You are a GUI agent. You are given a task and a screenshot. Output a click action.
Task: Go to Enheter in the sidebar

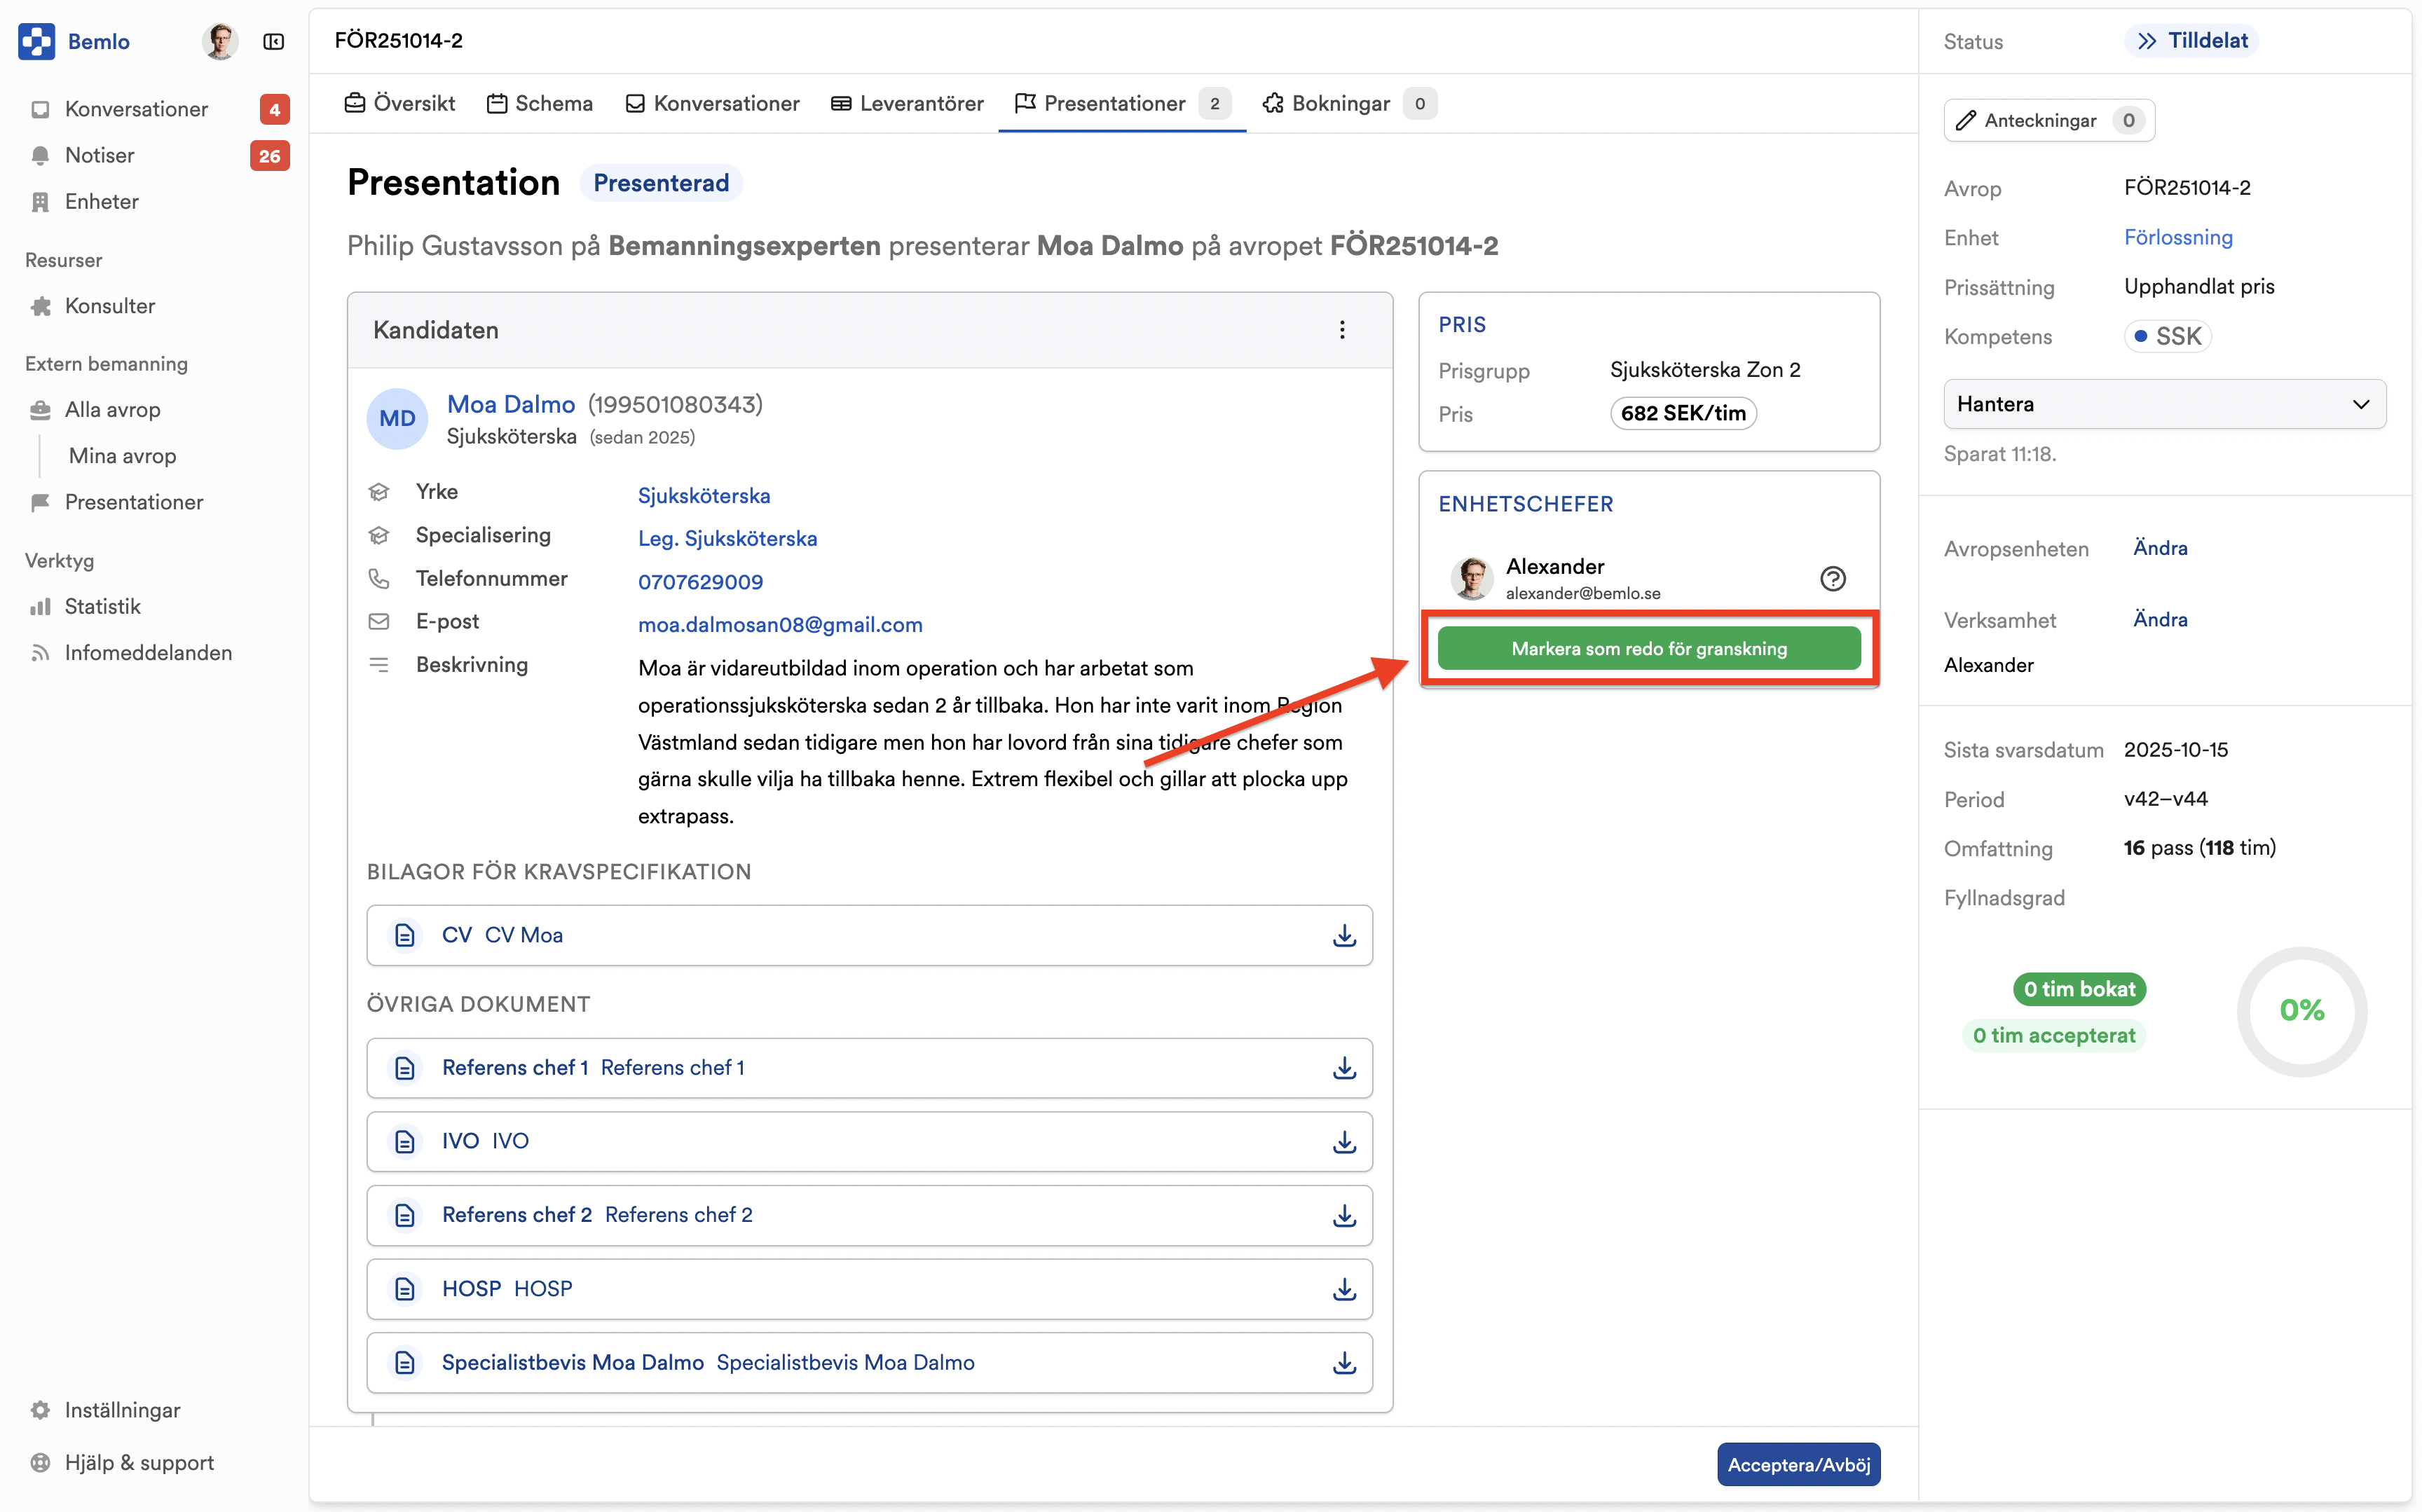[101, 201]
